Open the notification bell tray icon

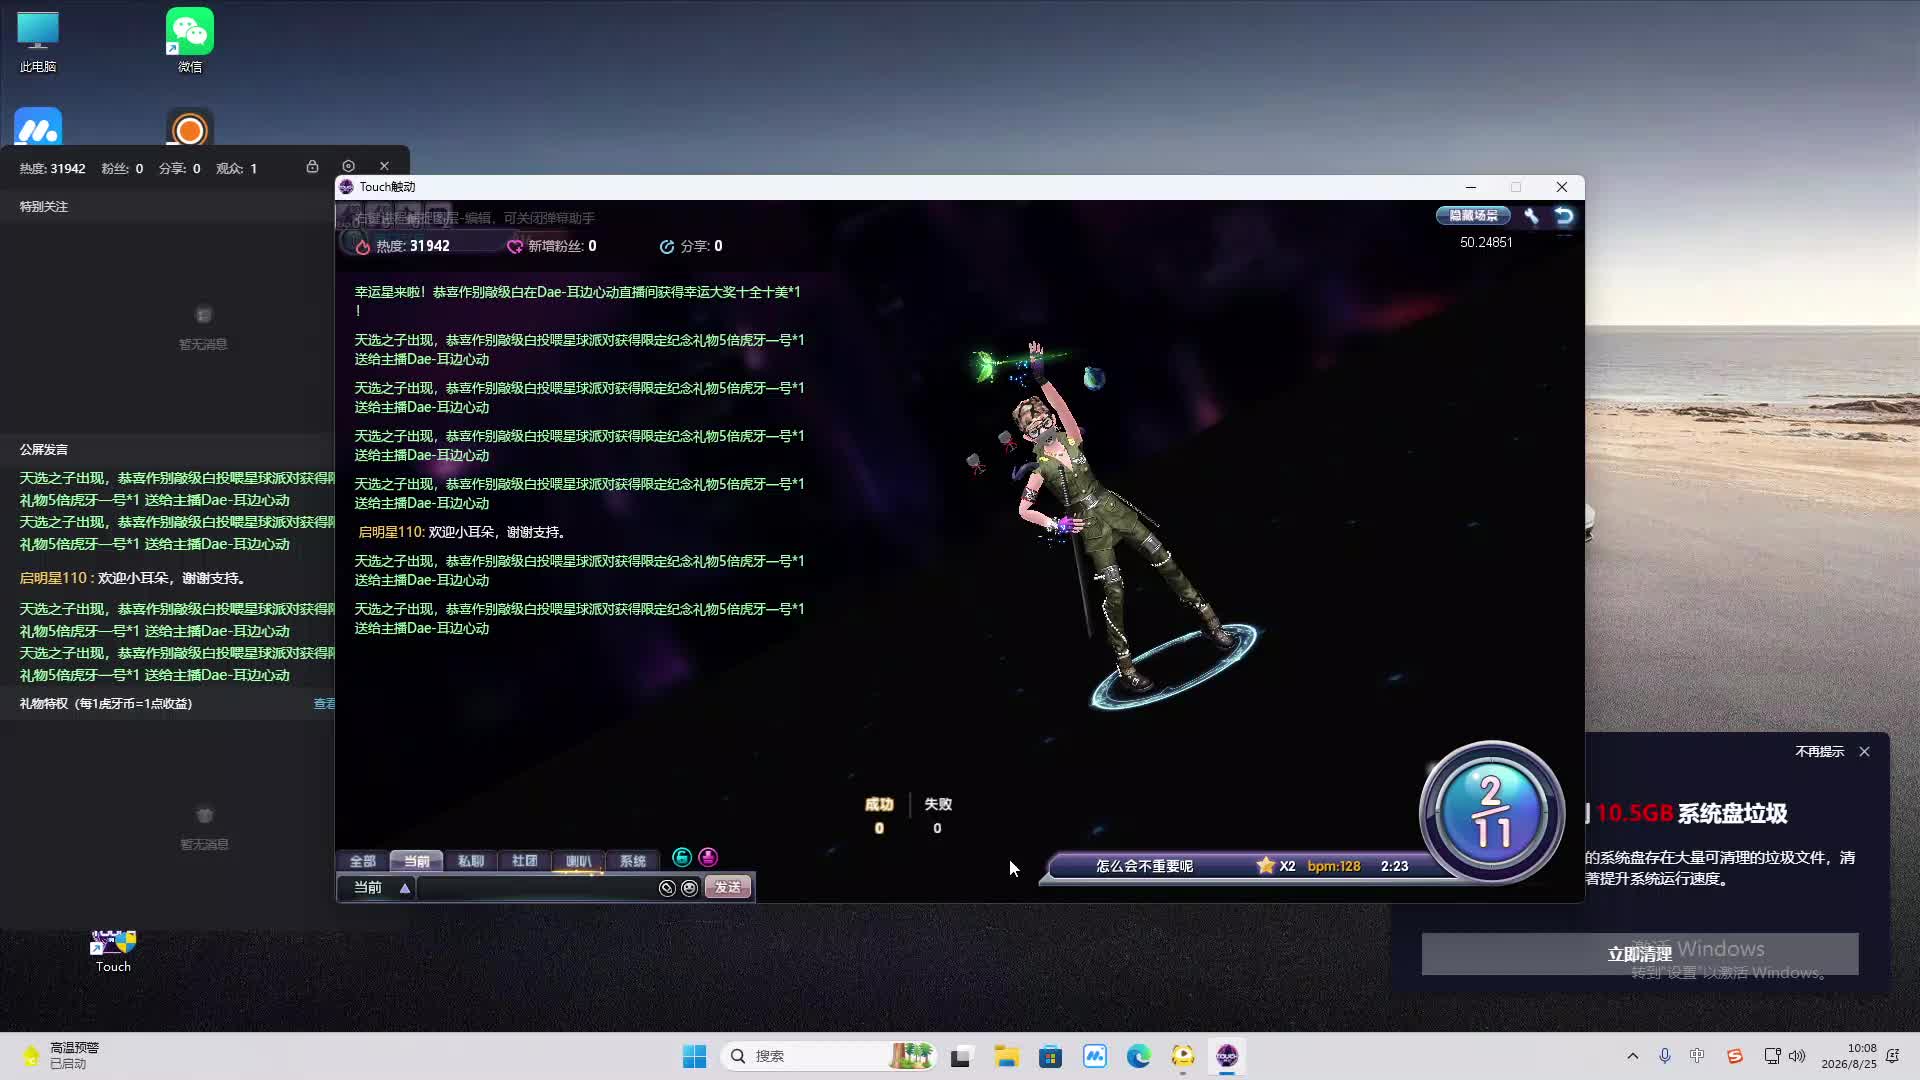coord(1892,1056)
